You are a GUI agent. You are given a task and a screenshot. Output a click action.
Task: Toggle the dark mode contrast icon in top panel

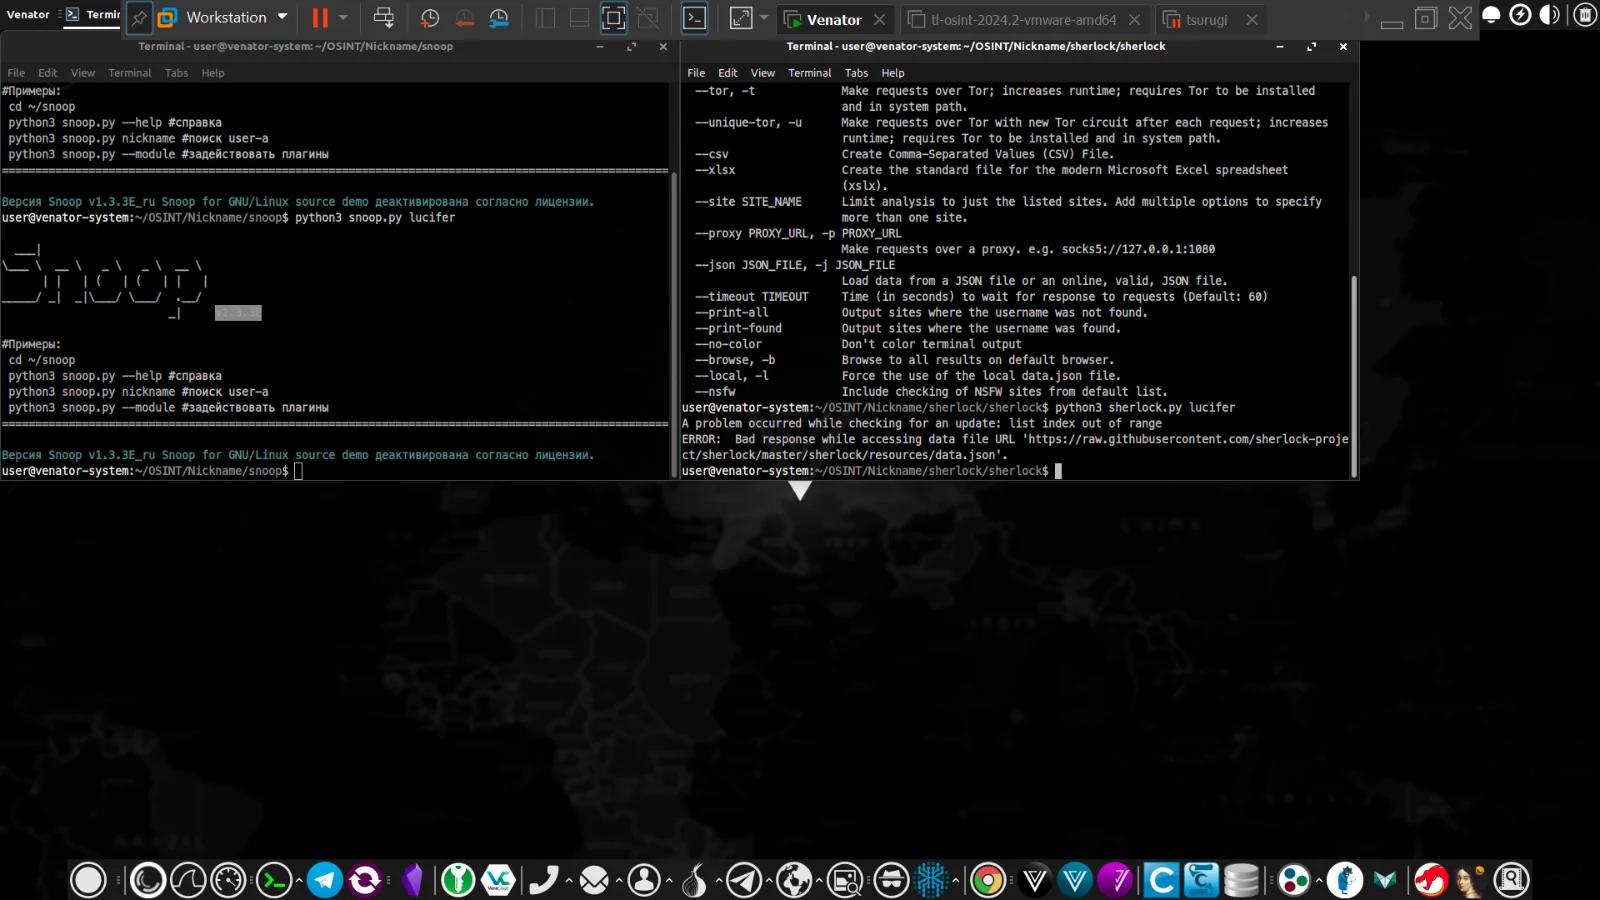click(1550, 15)
